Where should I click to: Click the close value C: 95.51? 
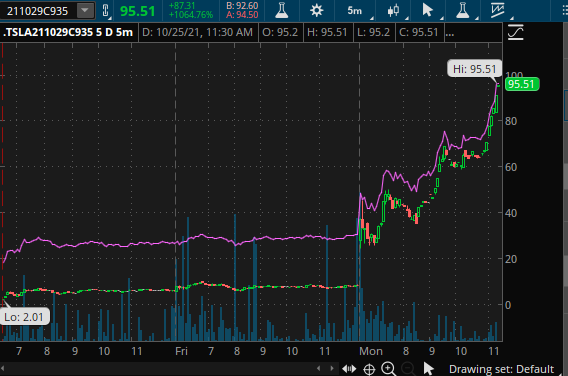[x=419, y=33]
